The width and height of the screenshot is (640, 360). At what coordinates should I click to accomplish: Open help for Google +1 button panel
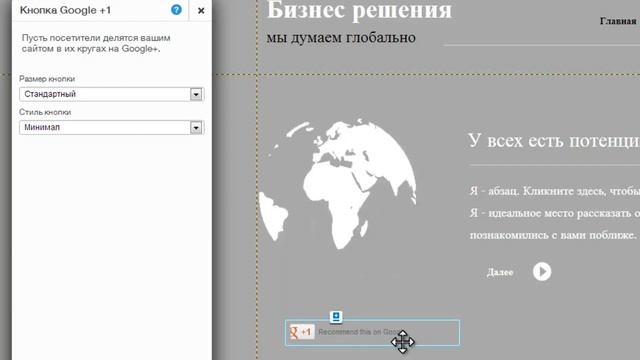point(176,10)
